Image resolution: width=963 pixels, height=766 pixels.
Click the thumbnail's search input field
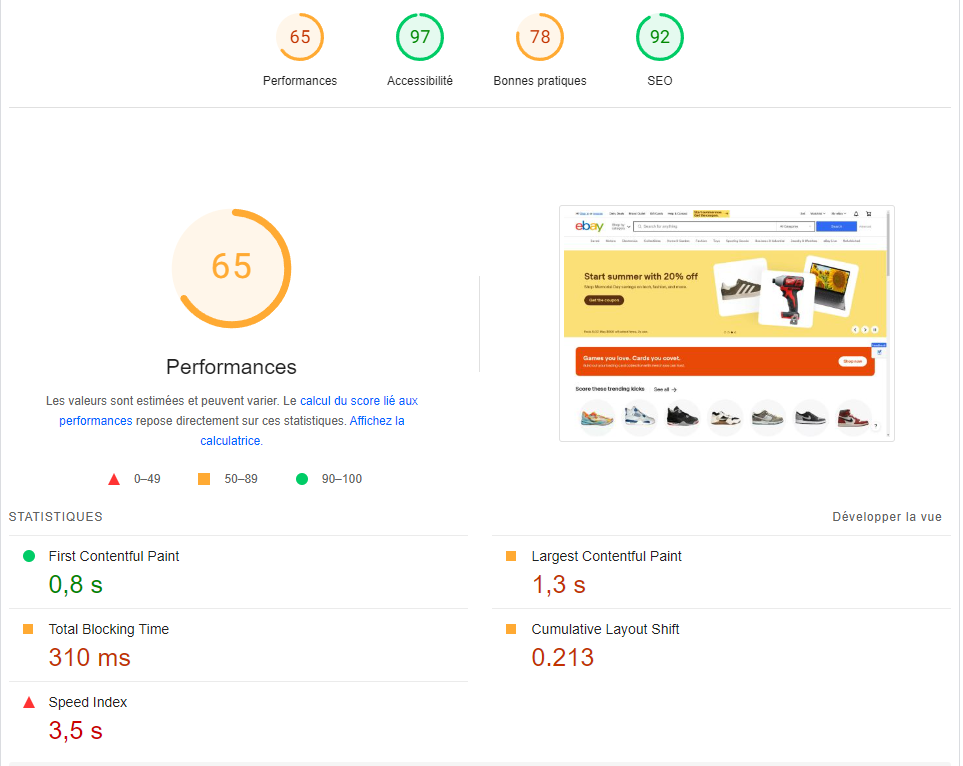(x=705, y=226)
